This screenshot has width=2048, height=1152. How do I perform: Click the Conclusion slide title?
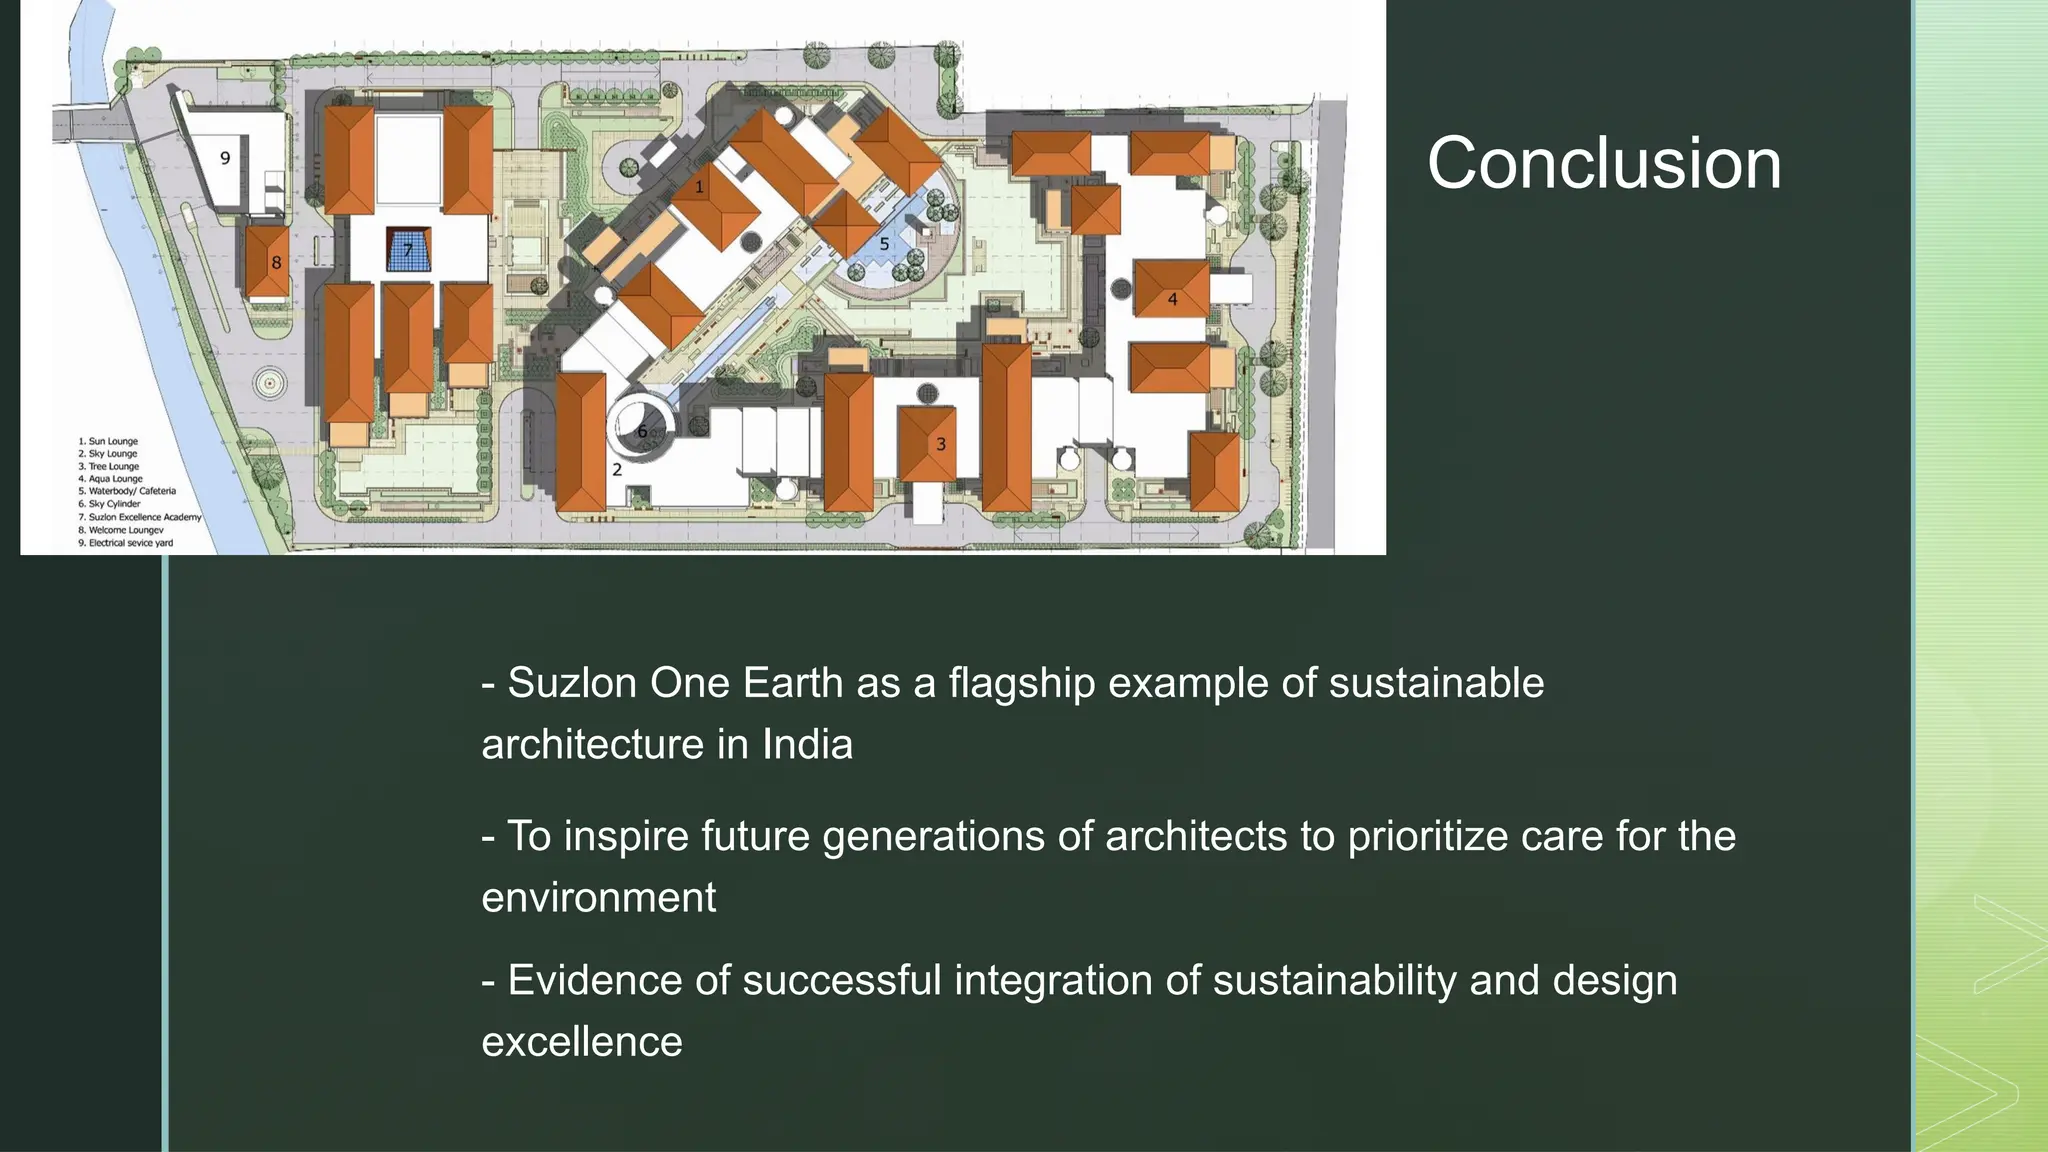[1604, 163]
